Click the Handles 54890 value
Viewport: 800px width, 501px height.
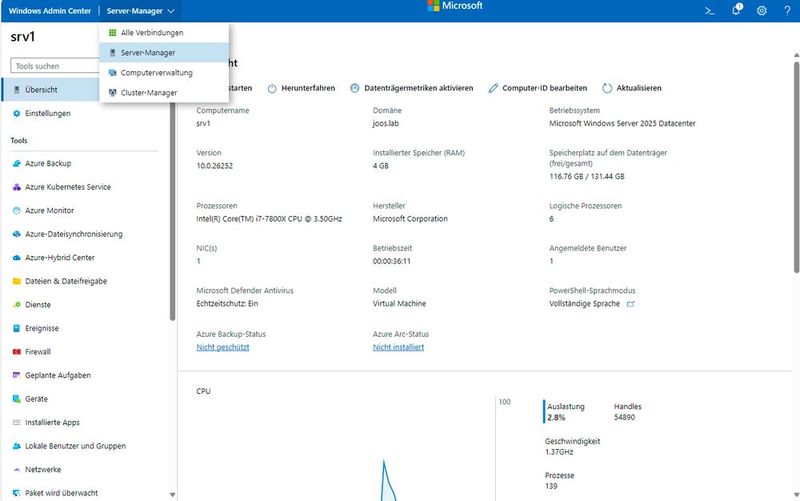click(624, 417)
